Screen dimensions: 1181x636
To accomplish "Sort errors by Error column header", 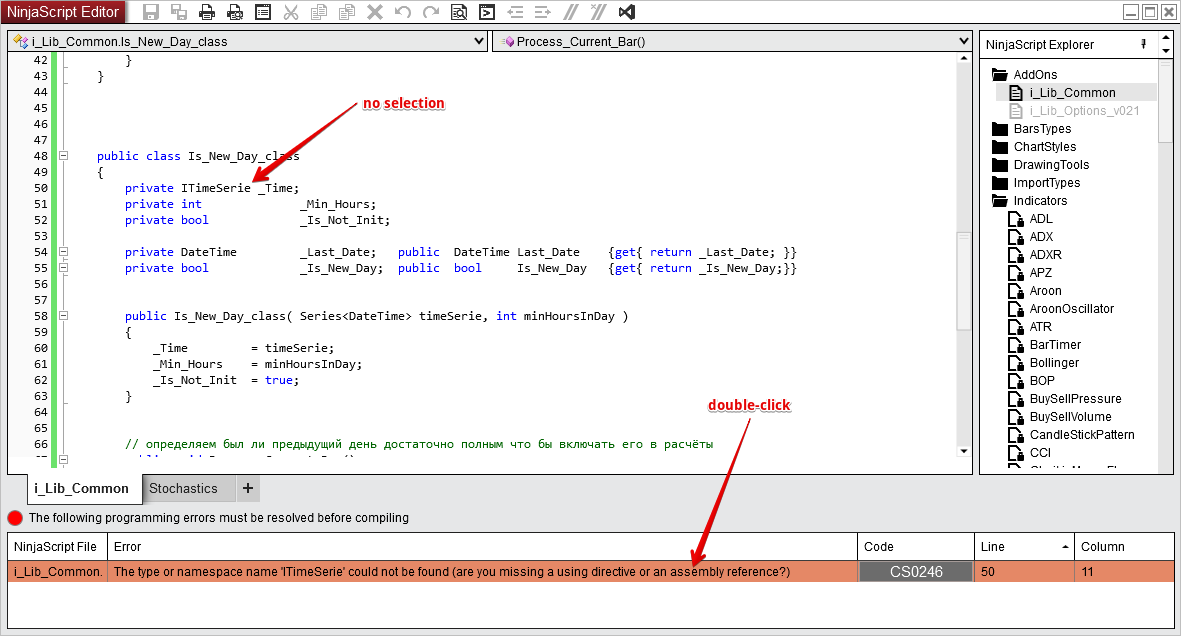I will tap(482, 547).
